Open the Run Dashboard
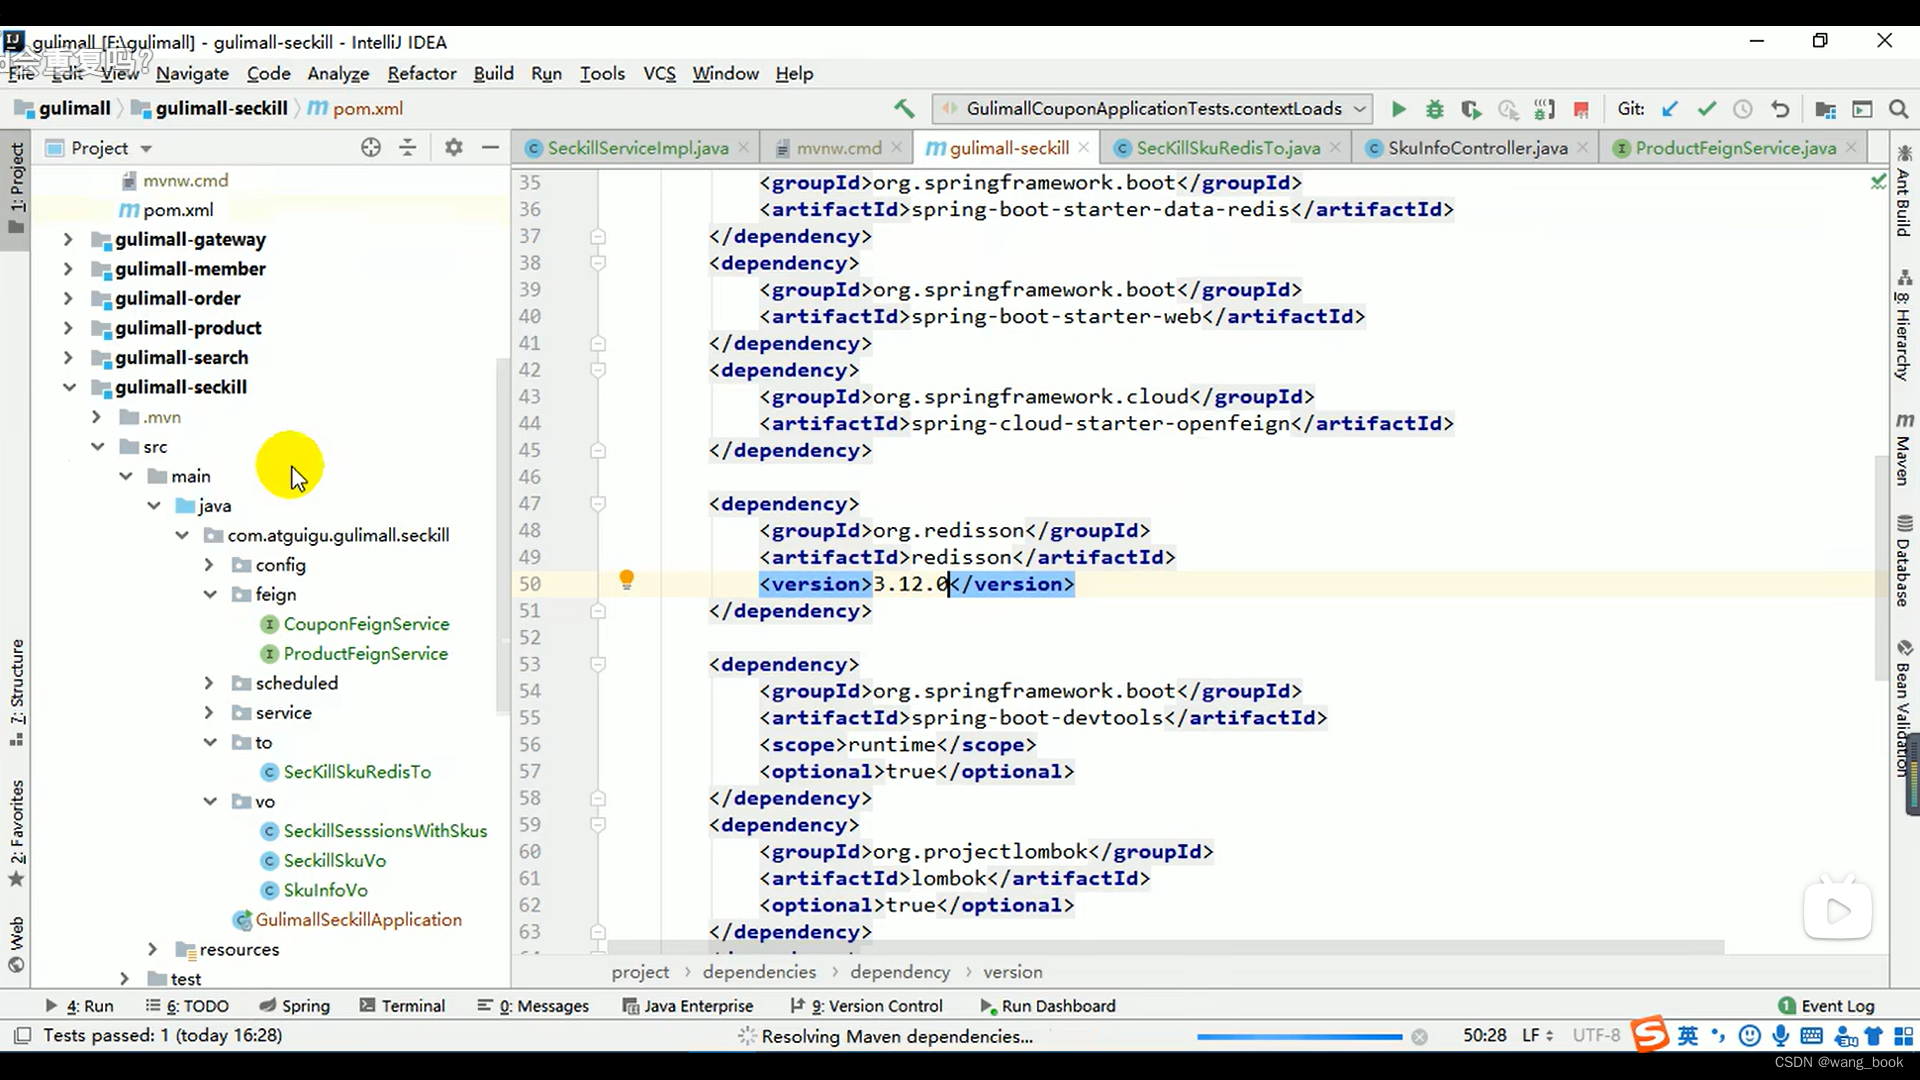 [1048, 1006]
